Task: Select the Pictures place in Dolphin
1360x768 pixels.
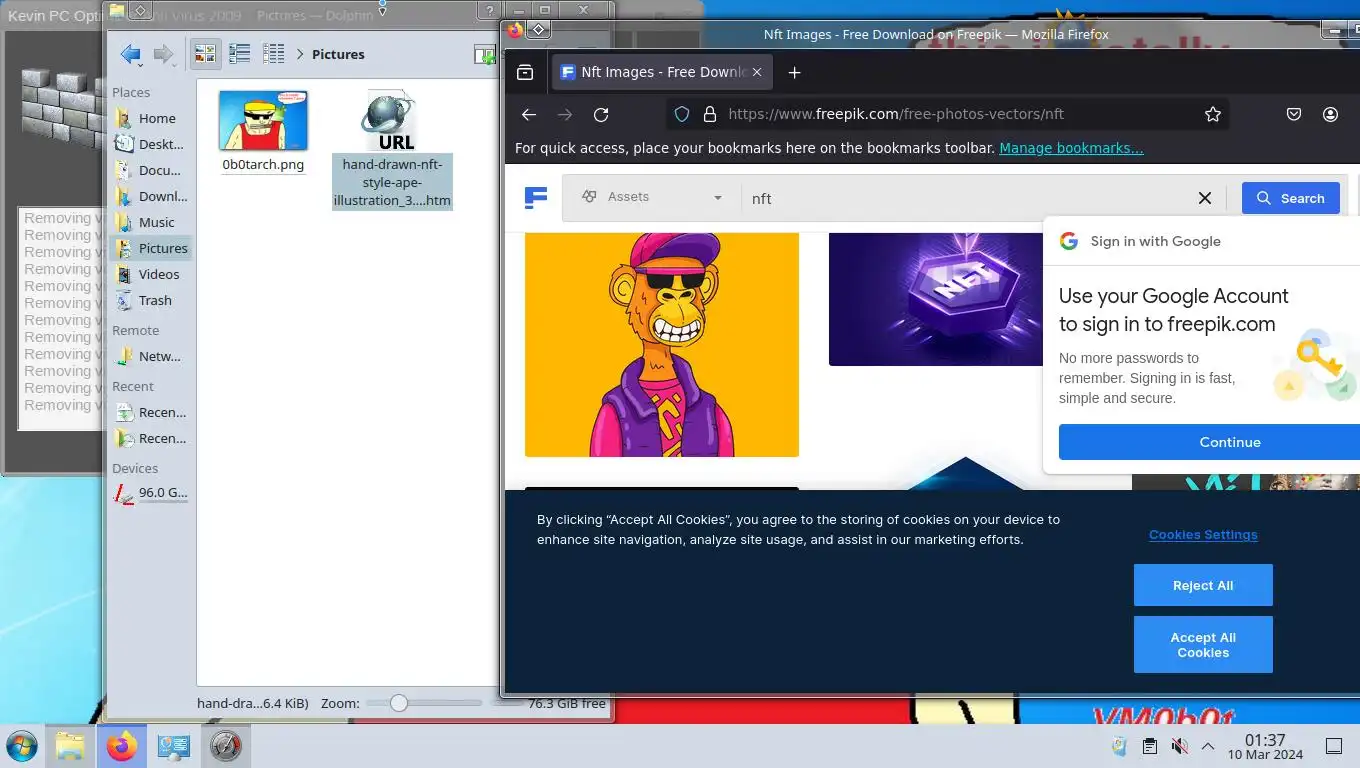Action: click(150, 248)
